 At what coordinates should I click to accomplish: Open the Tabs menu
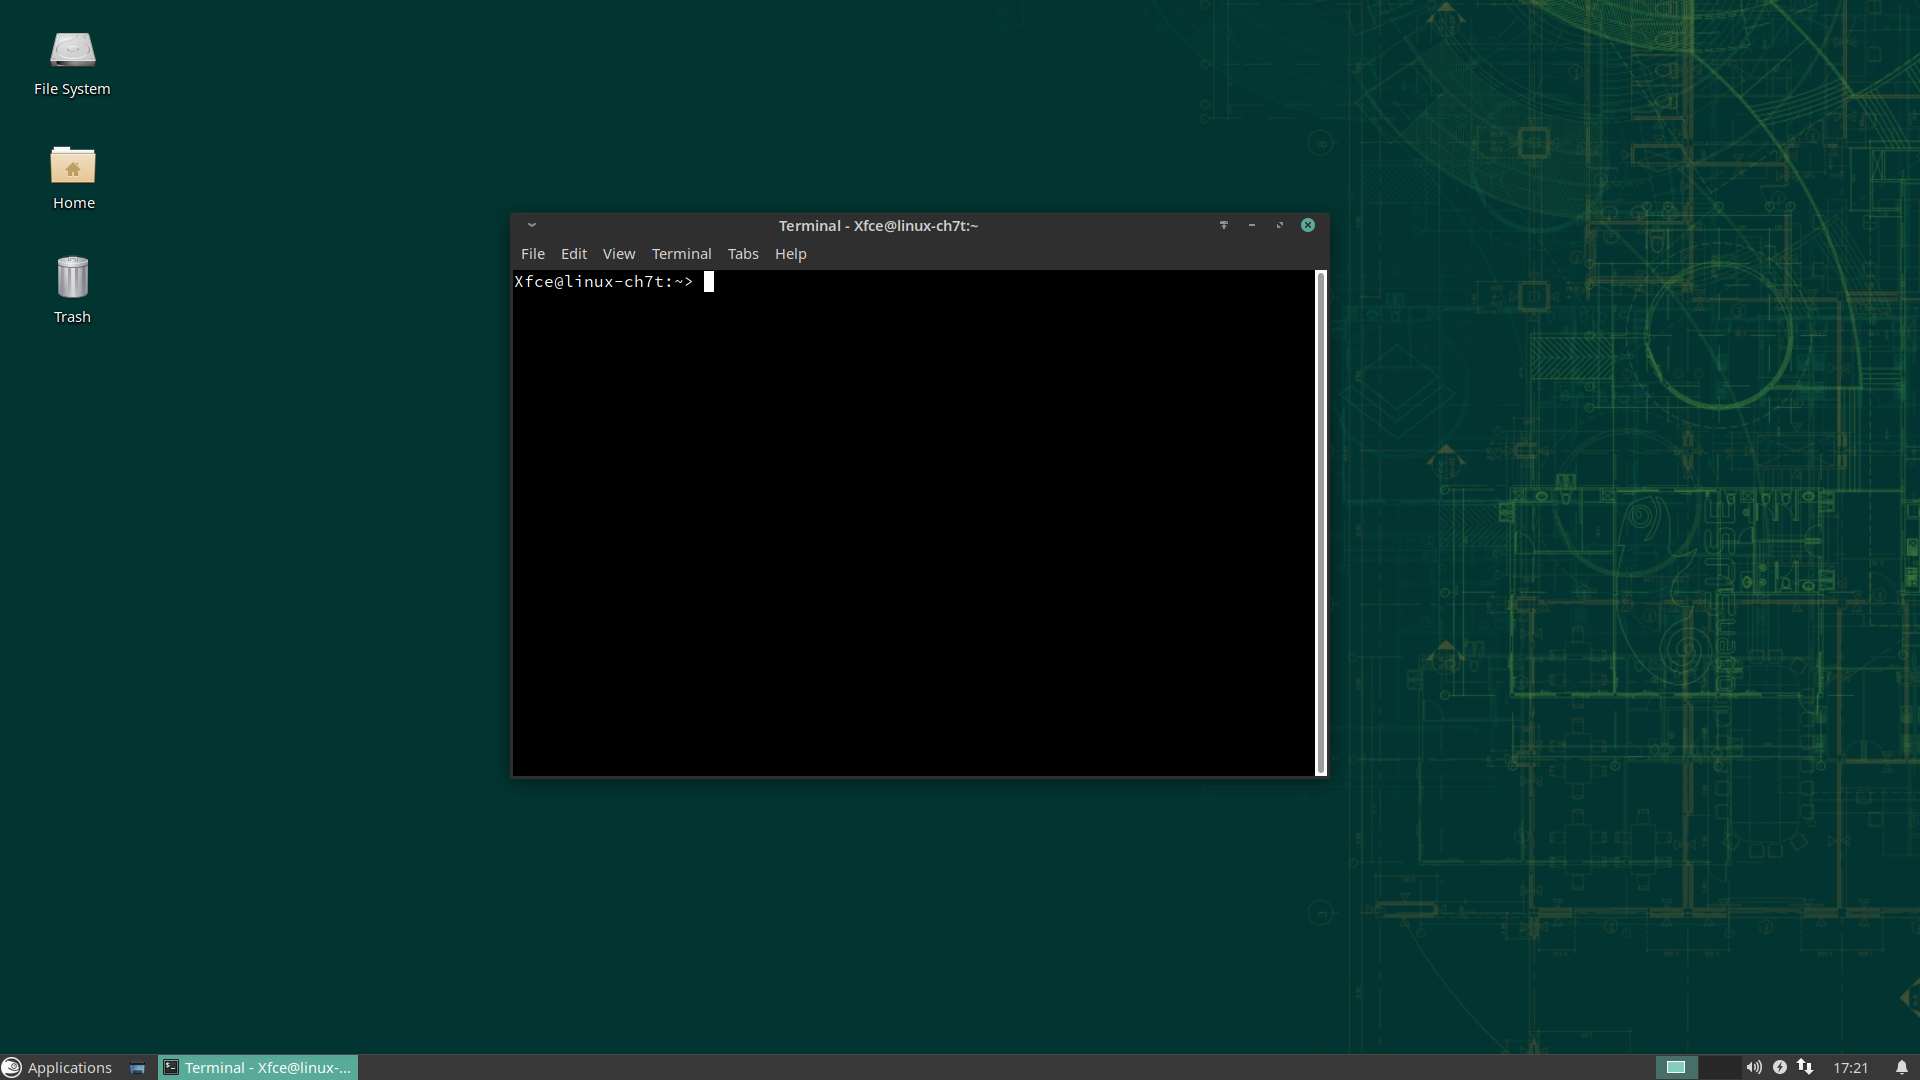742,254
